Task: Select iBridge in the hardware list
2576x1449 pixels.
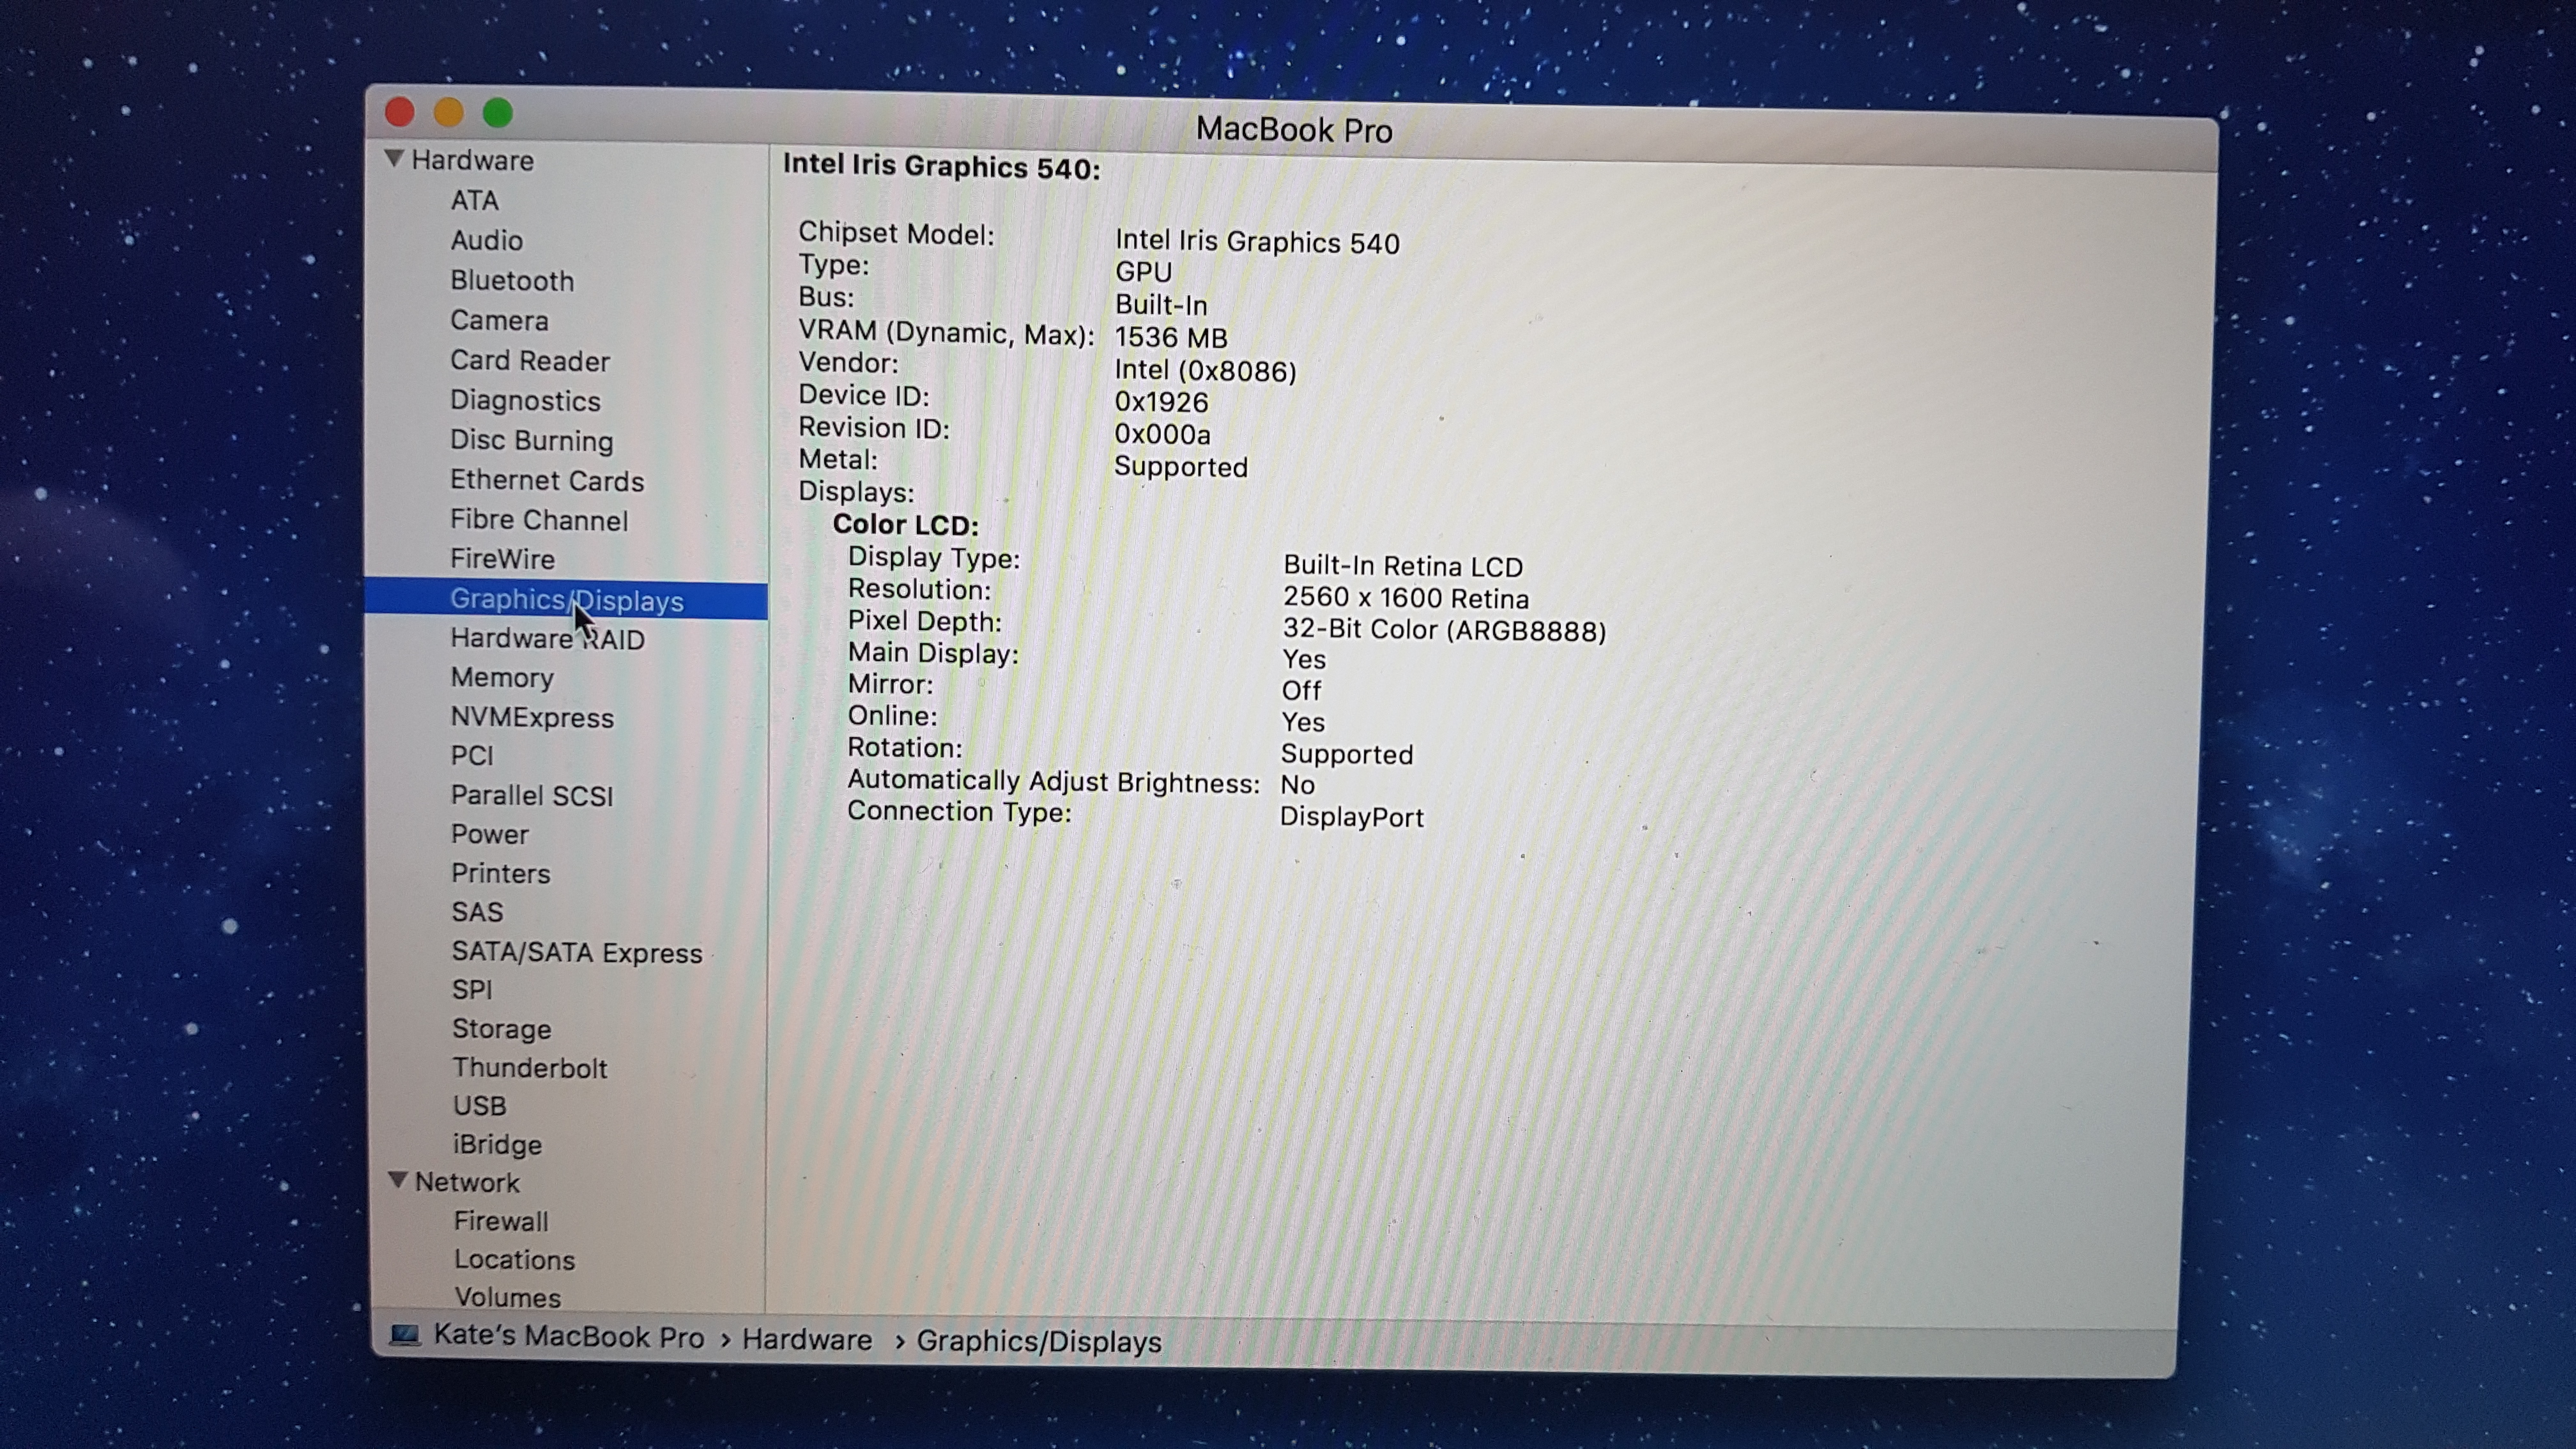Action: click(x=496, y=1145)
